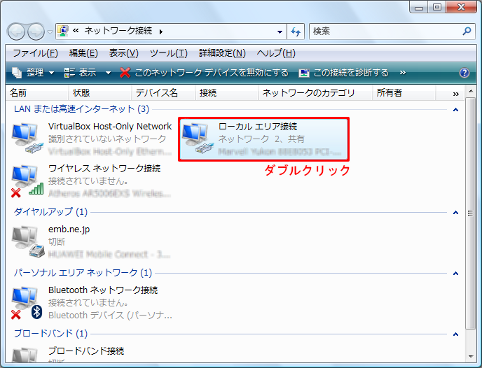Click the search magnifier icon
The image size is (482, 368).
467,31
